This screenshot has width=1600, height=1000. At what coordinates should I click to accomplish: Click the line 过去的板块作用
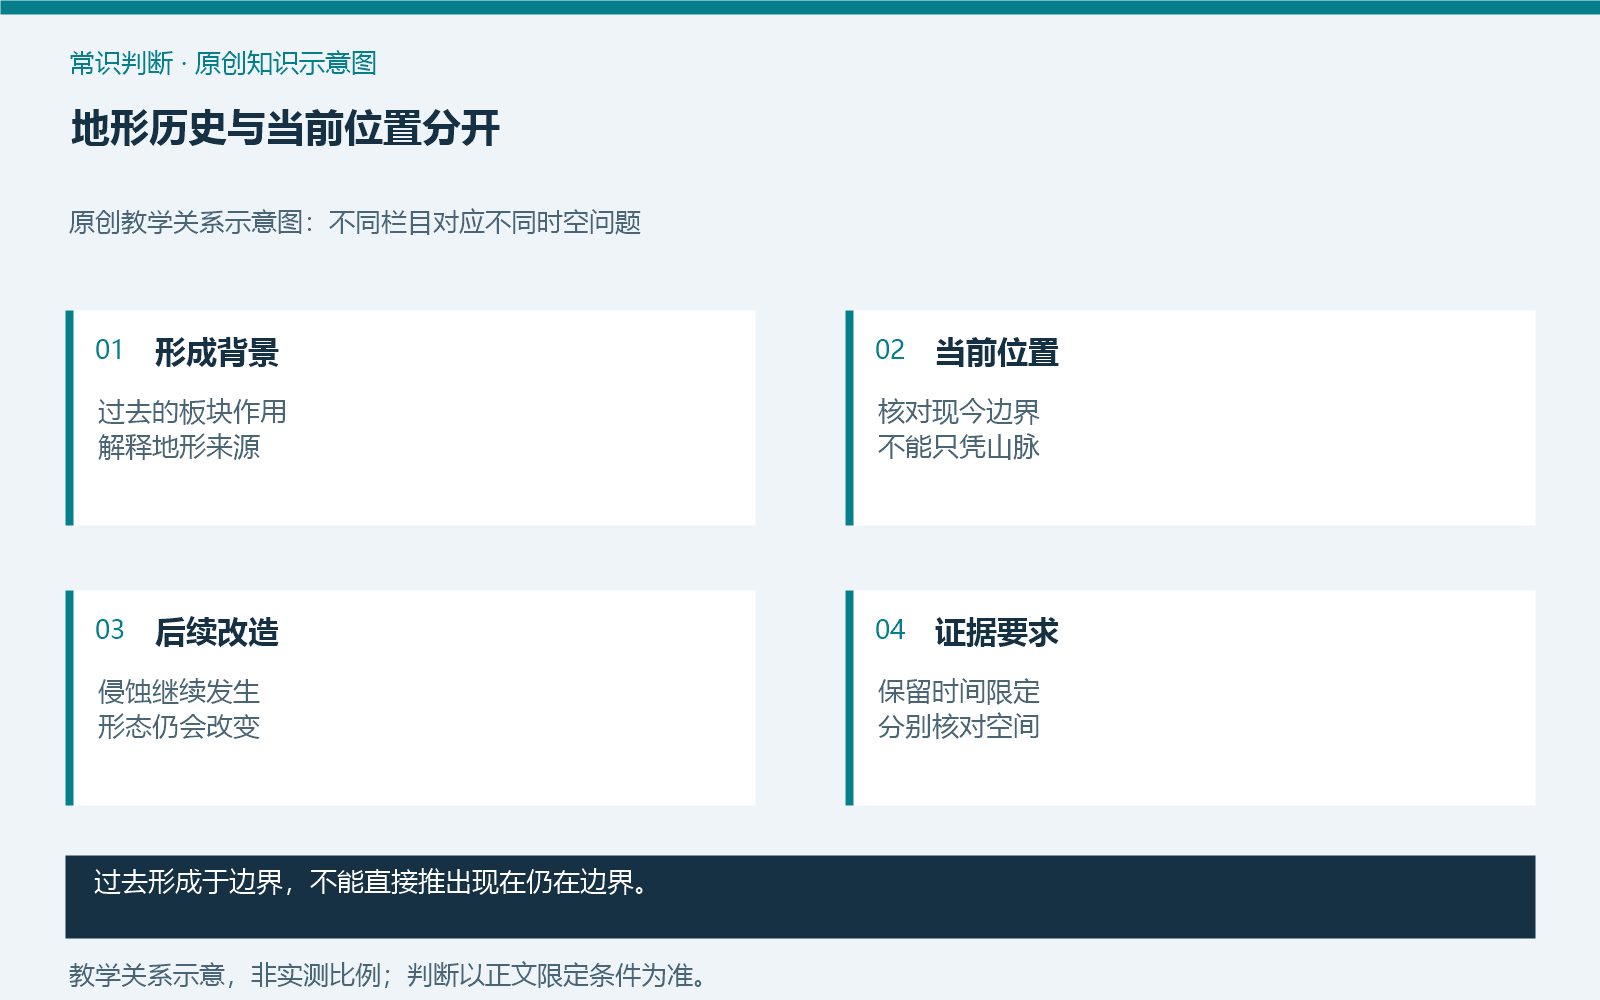192,411
